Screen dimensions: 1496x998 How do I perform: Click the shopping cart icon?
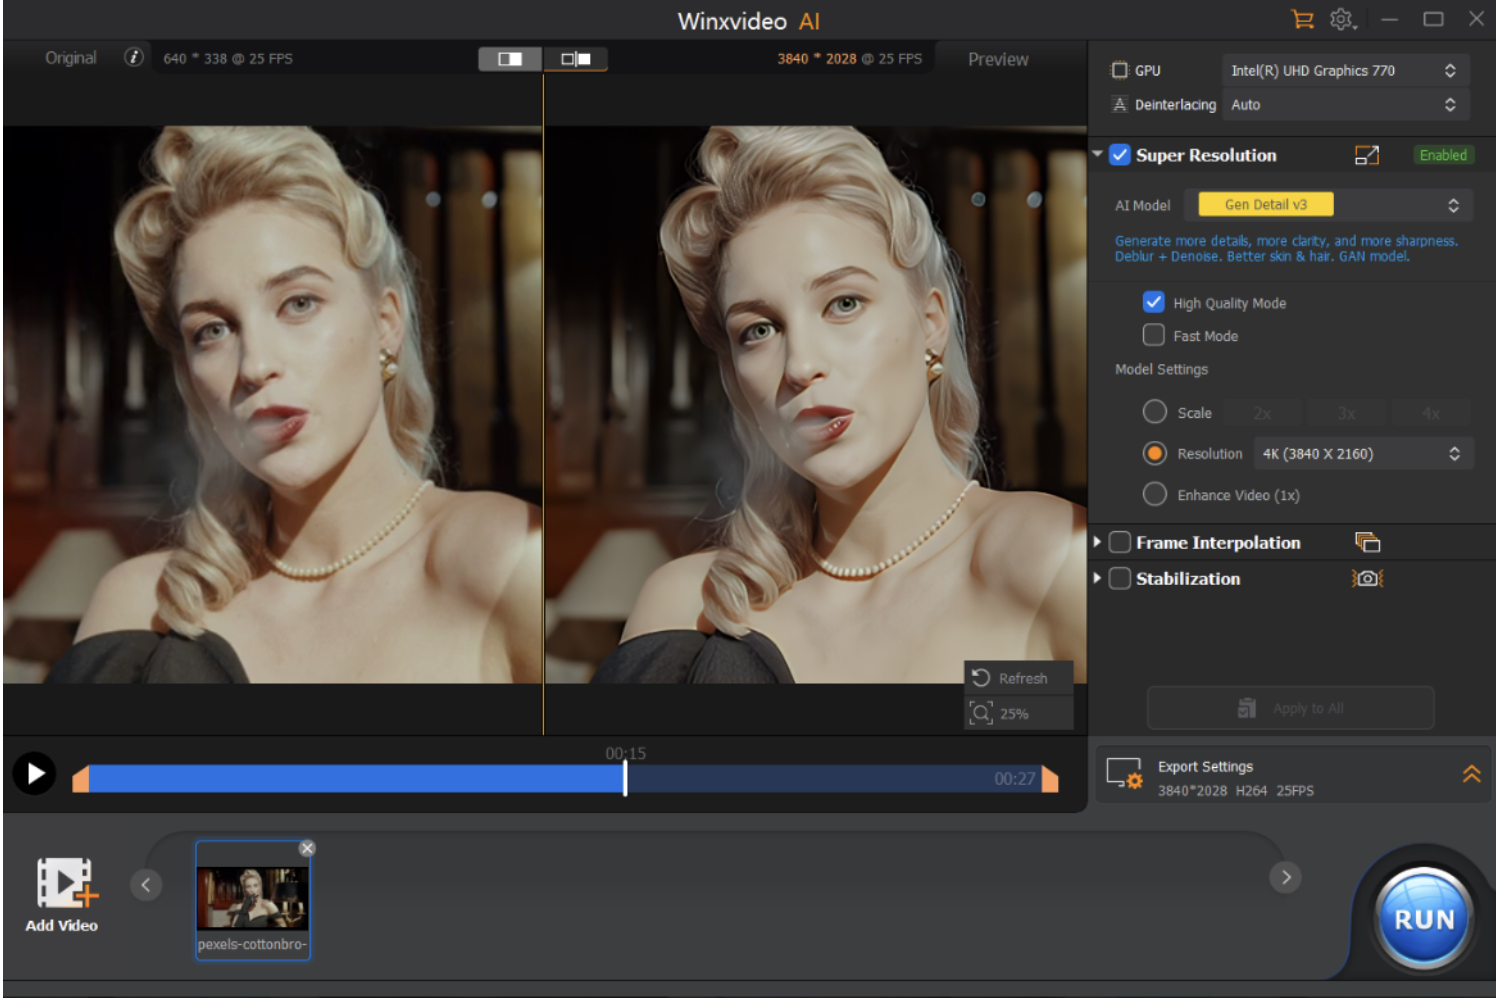[x=1302, y=19]
